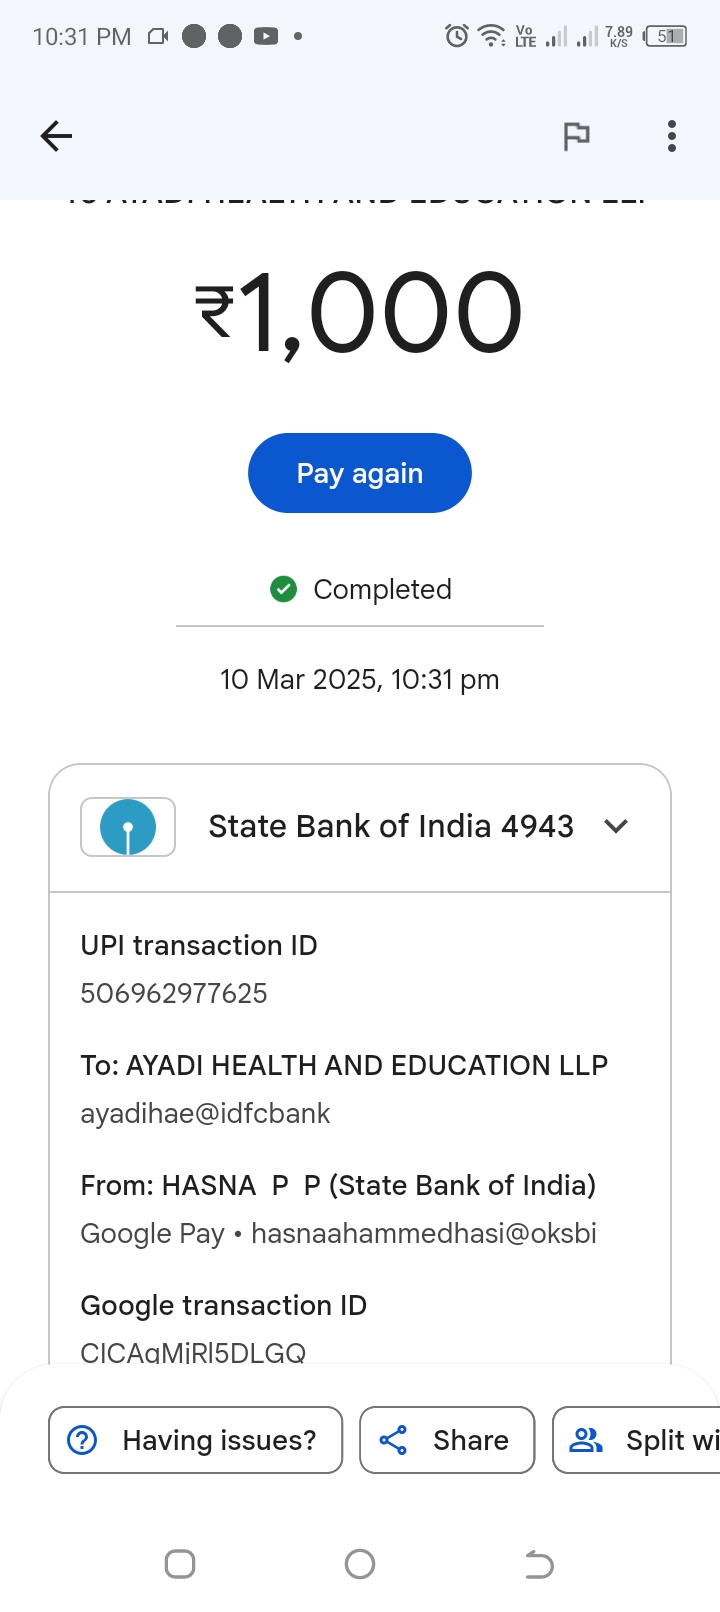The image size is (720, 1612).
Task: Open the three-dot overflow menu
Action: tap(672, 136)
